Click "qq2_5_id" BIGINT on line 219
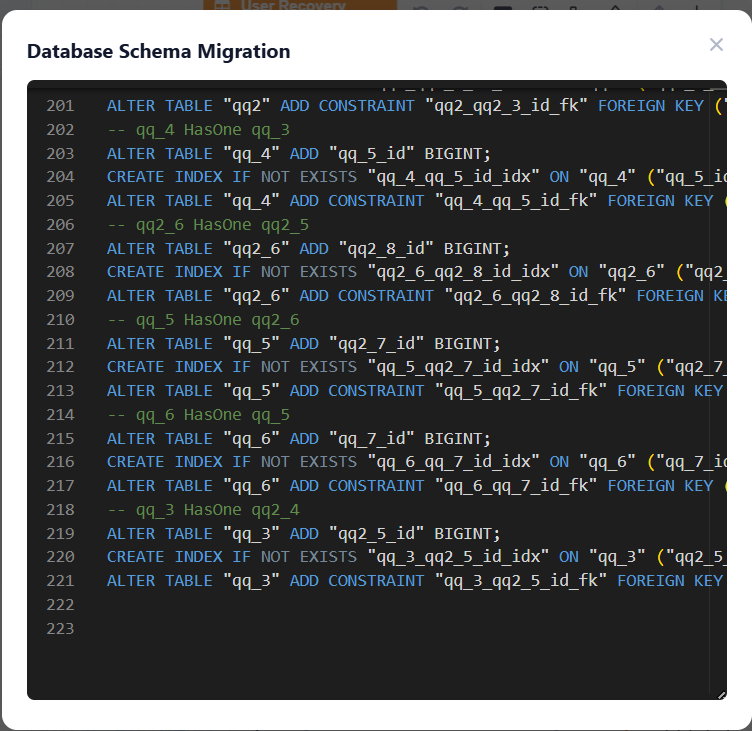This screenshot has height=731, width=752. pyautogui.click(x=414, y=533)
